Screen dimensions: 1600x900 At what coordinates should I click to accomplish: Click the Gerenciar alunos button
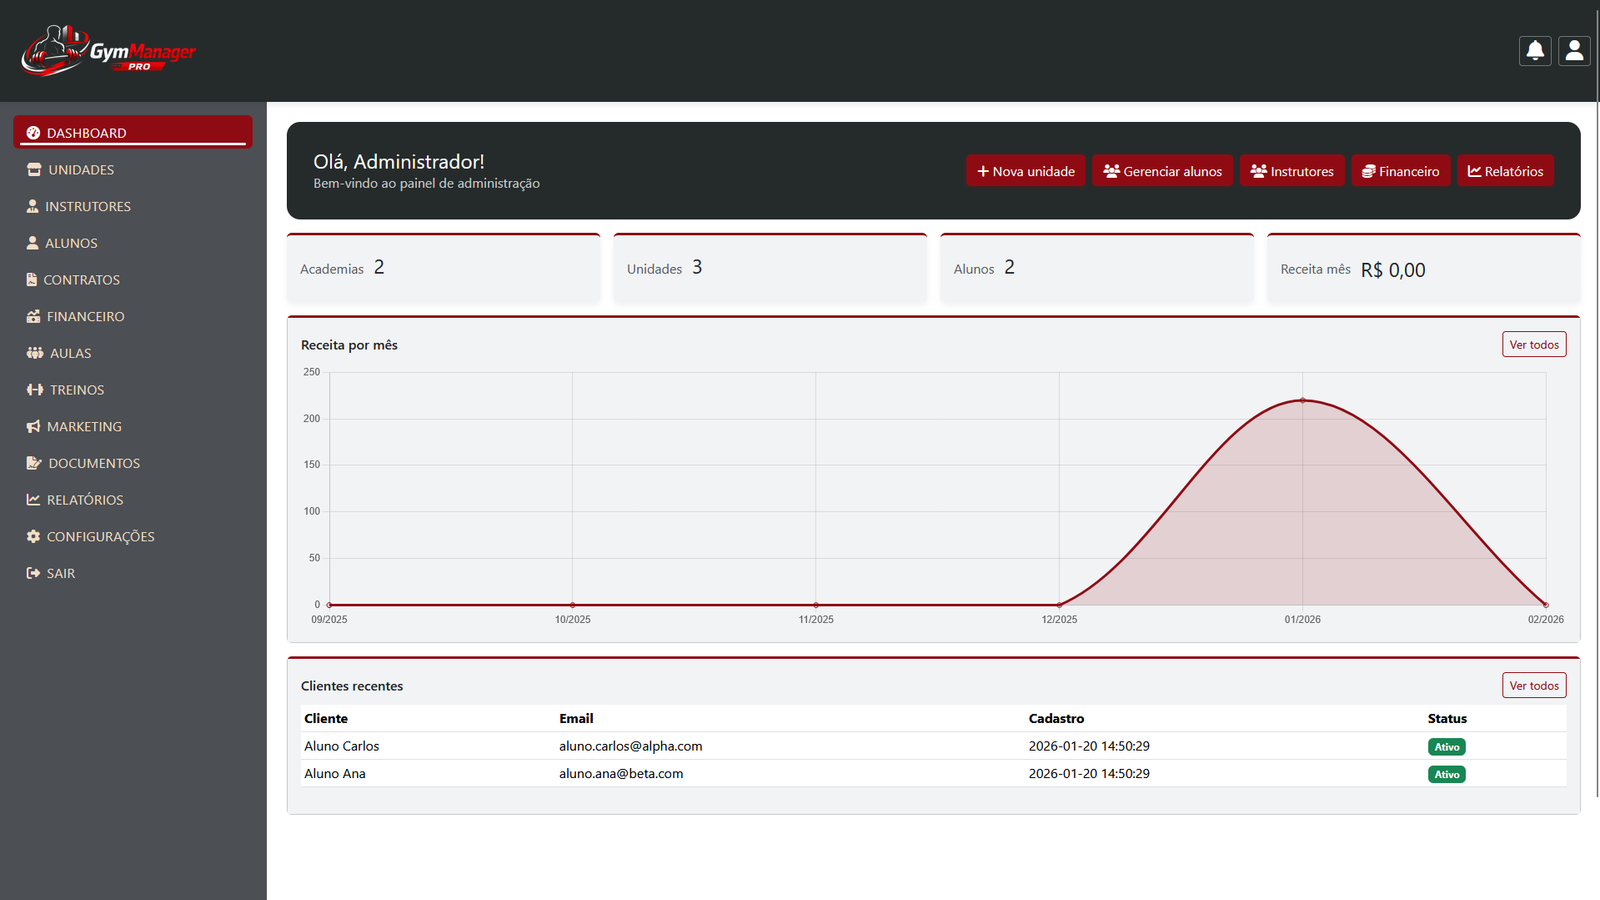tap(1162, 170)
